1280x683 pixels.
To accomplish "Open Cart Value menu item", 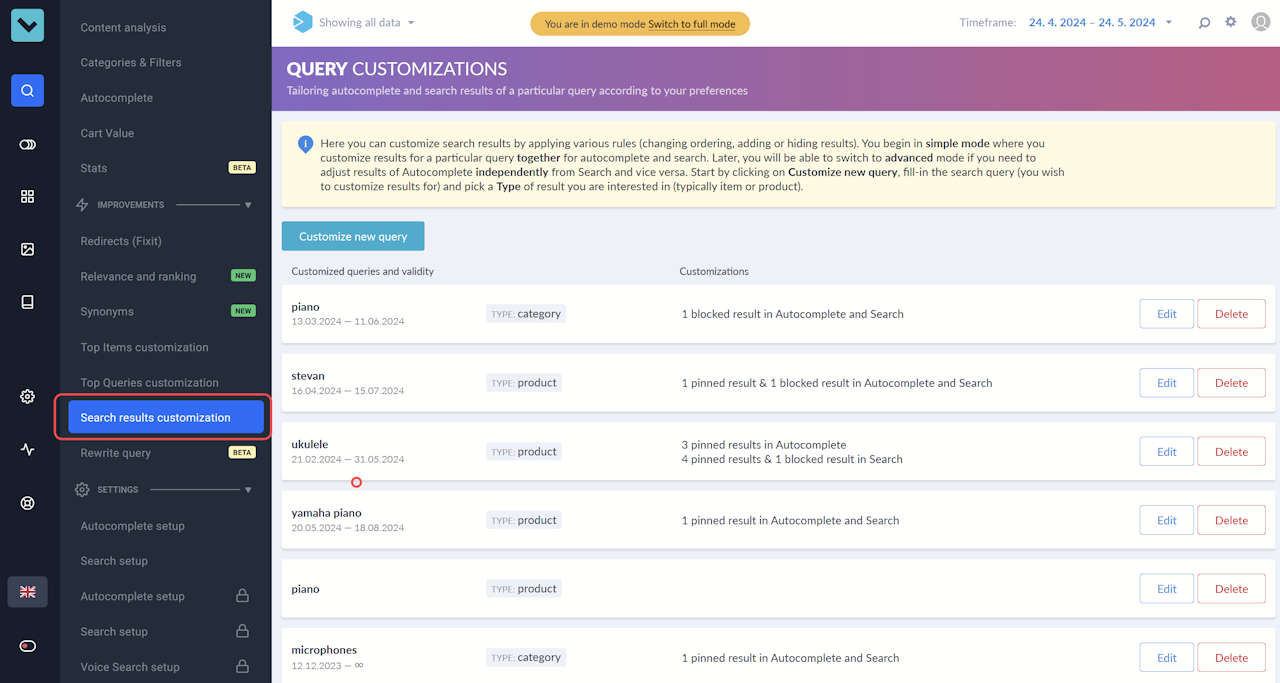I will pos(107,133).
